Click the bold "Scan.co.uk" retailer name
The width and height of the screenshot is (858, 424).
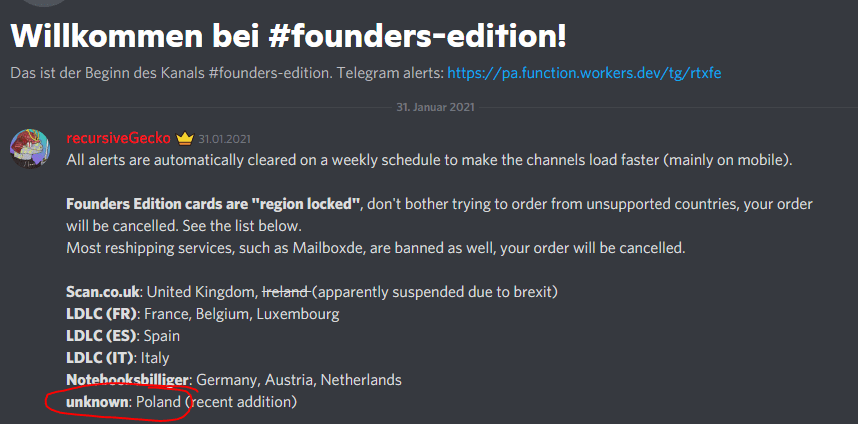click(103, 292)
